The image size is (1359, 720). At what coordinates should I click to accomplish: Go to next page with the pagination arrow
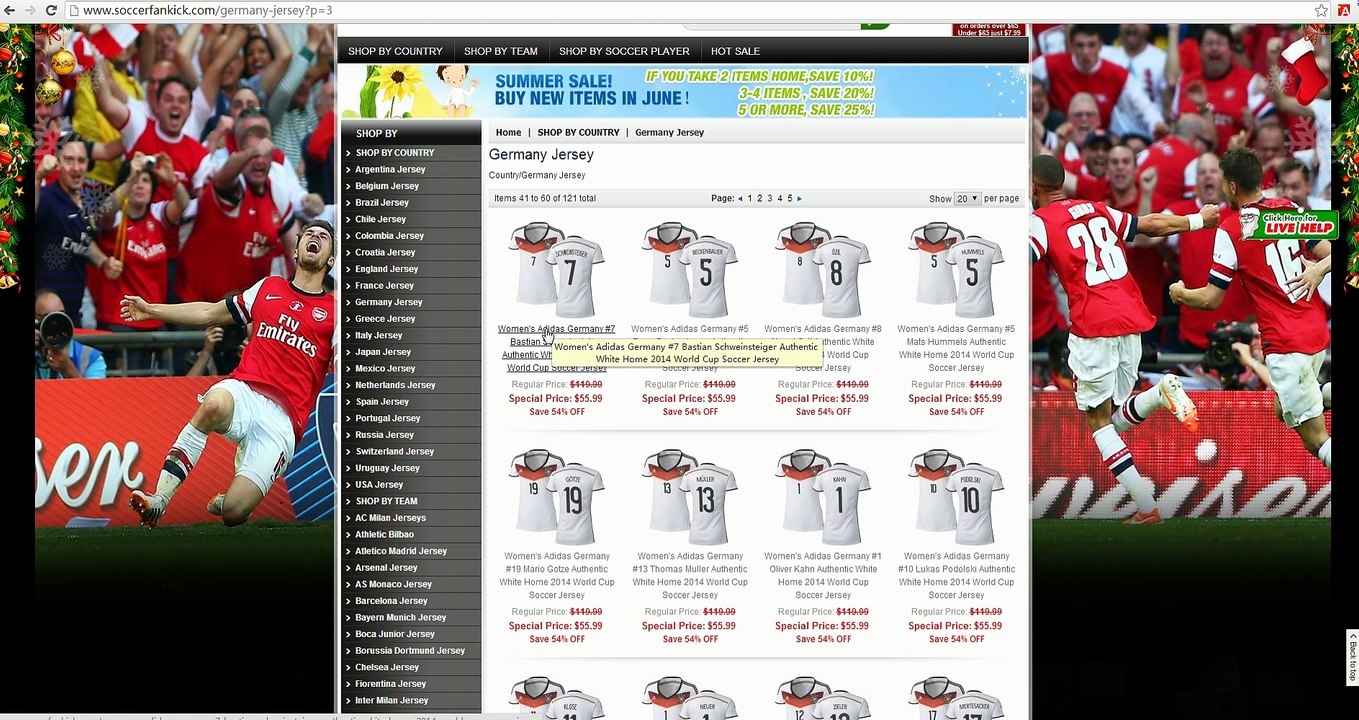pyautogui.click(x=799, y=199)
